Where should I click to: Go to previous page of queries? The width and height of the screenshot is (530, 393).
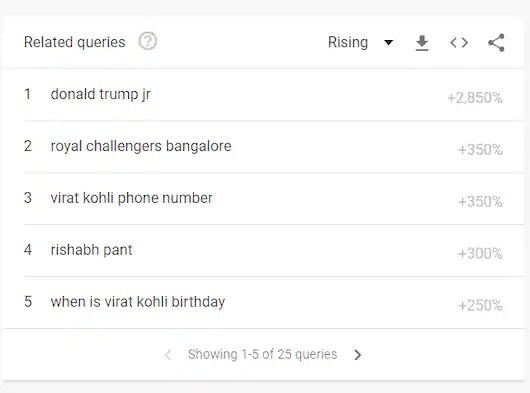168,354
